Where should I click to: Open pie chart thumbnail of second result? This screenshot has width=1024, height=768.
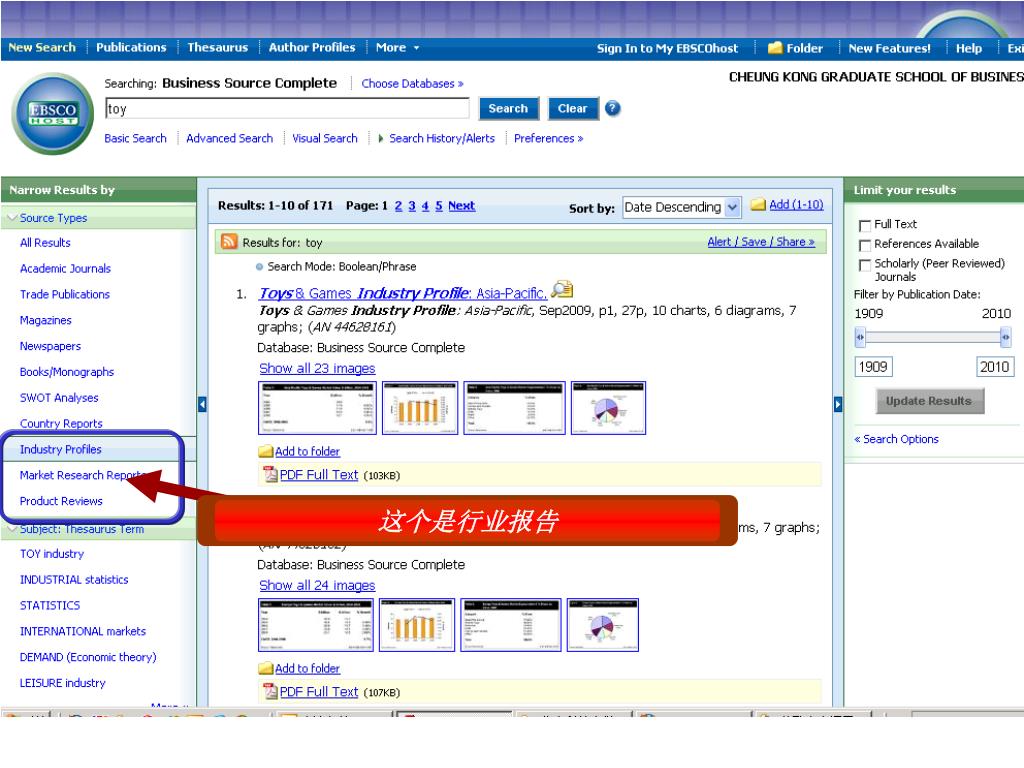(603, 625)
